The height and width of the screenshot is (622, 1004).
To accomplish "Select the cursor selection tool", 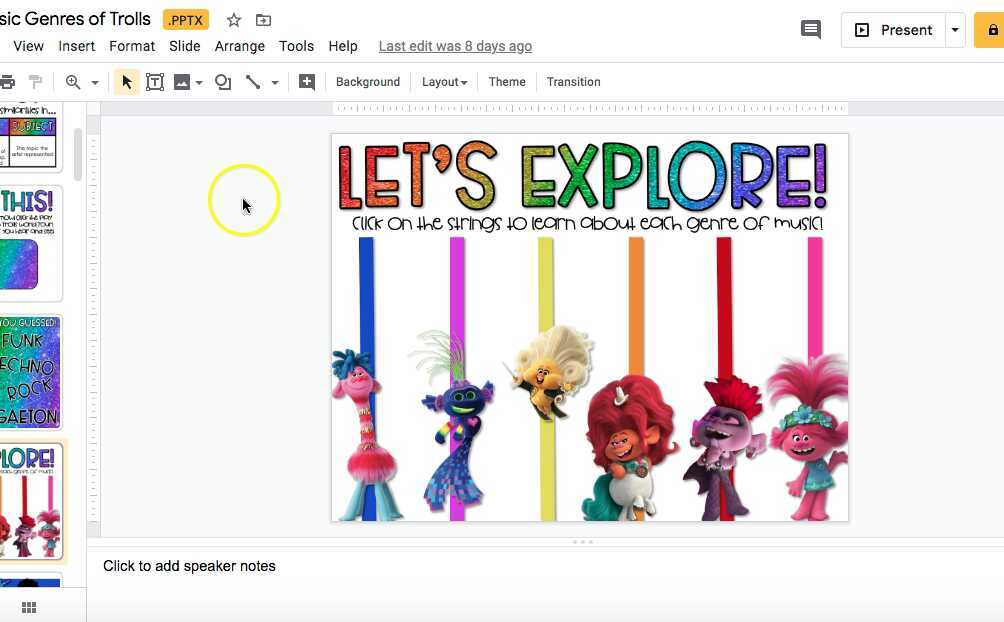I will [125, 82].
